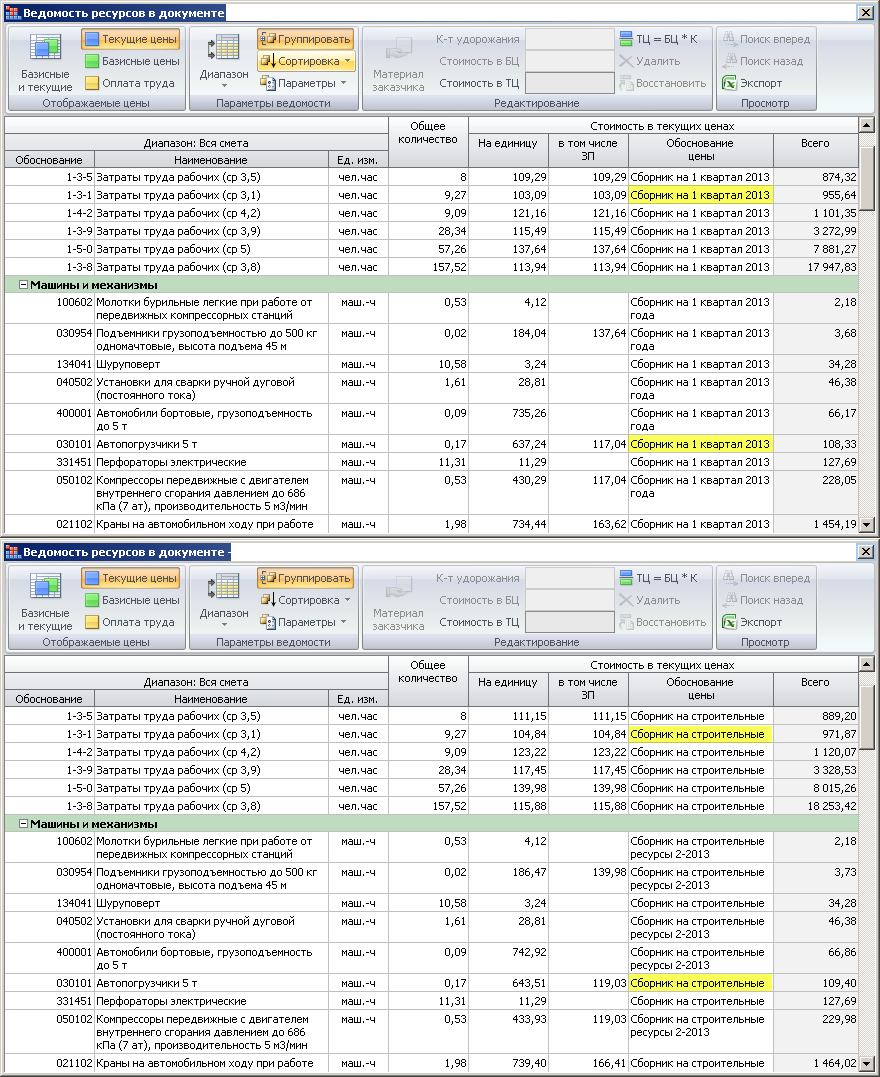
Task: Open the Сортировка dropdown in the upper window
Action: click(306, 61)
